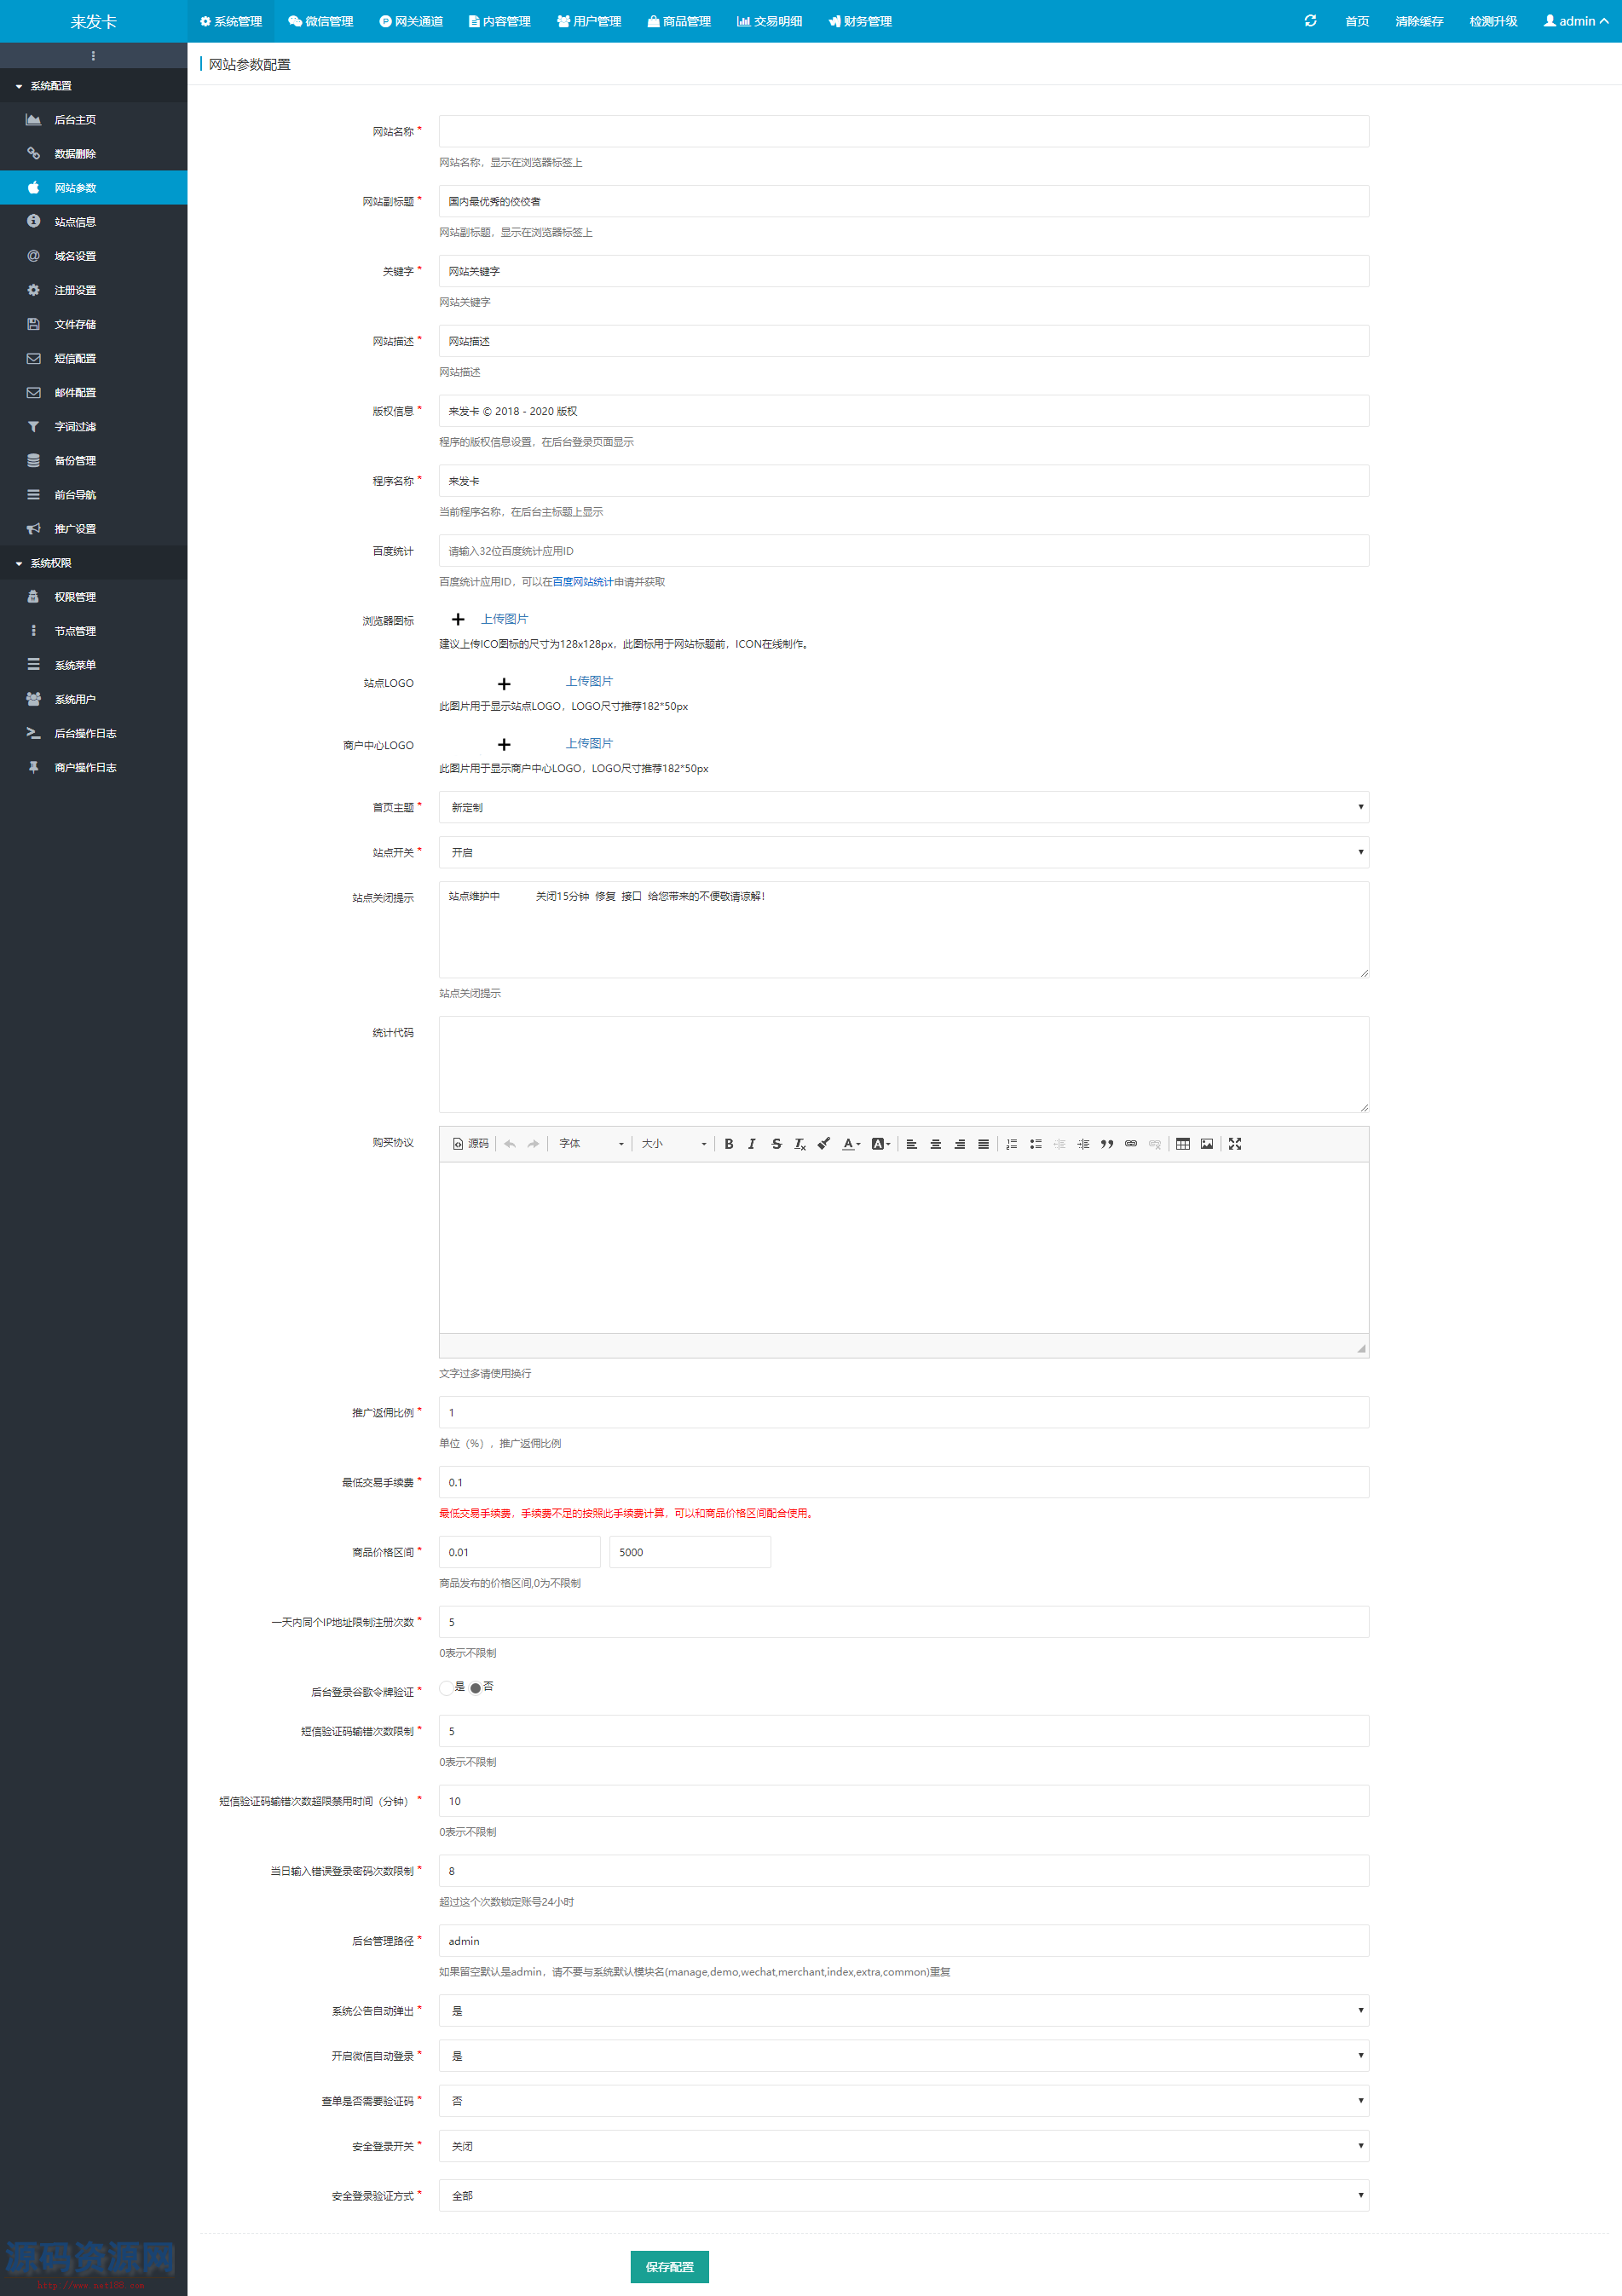
Task: Open the 字体 font dropdown in the editor
Action: point(591,1144)
